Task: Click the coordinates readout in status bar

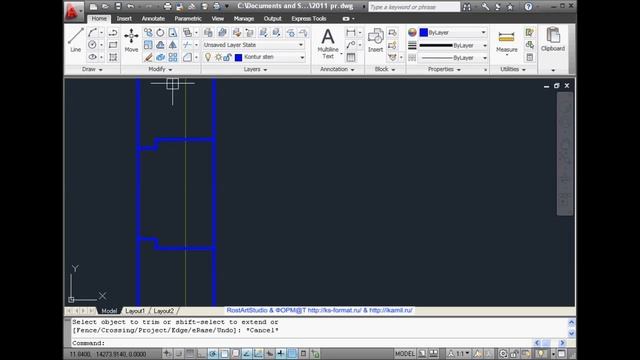Action: coord(108,354)
